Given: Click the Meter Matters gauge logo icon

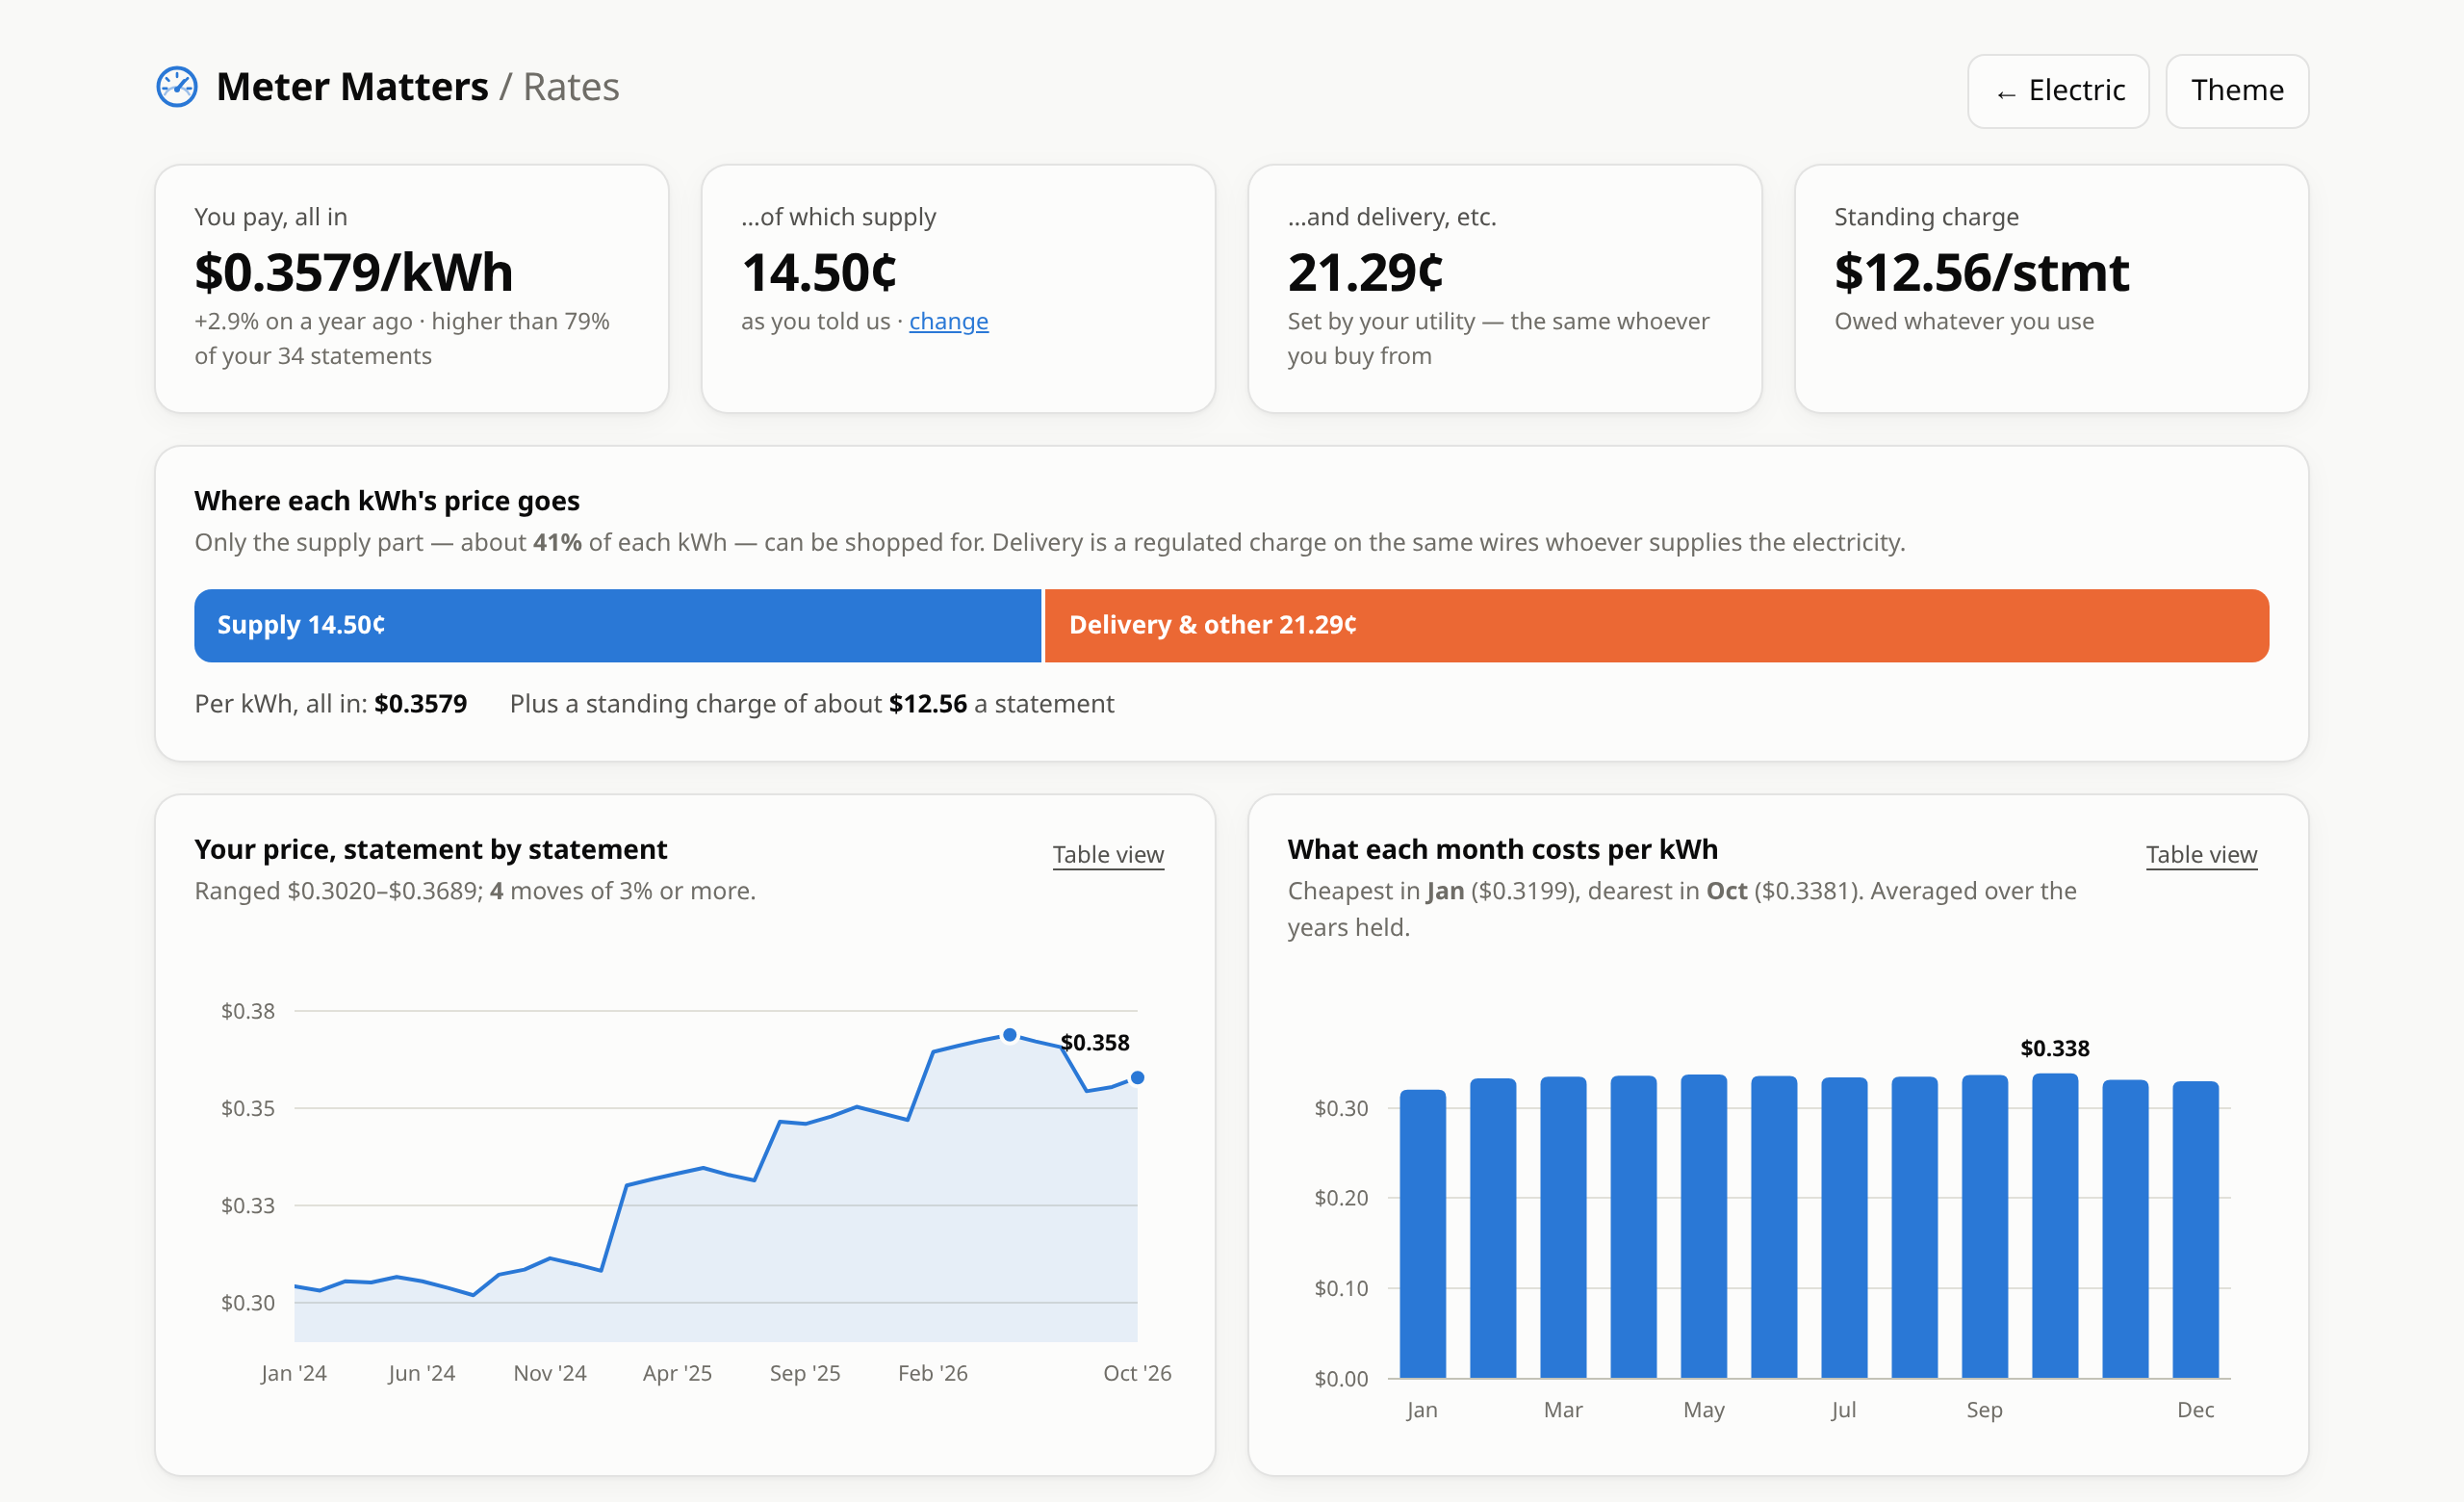Looking at the screenshot, I should (177, 87).
